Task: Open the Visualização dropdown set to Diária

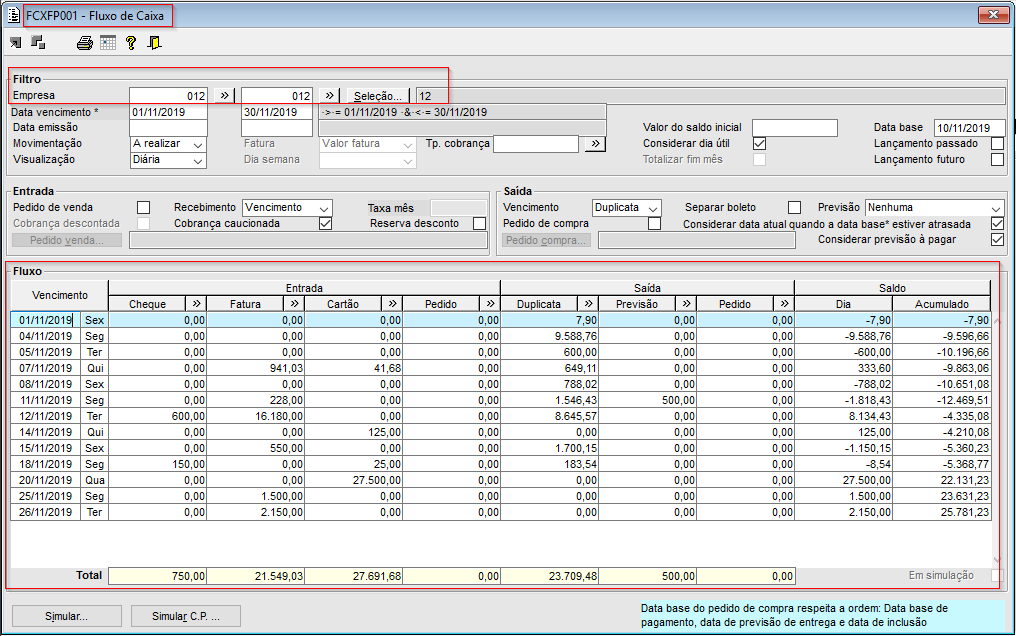Action: coord(197,160)
